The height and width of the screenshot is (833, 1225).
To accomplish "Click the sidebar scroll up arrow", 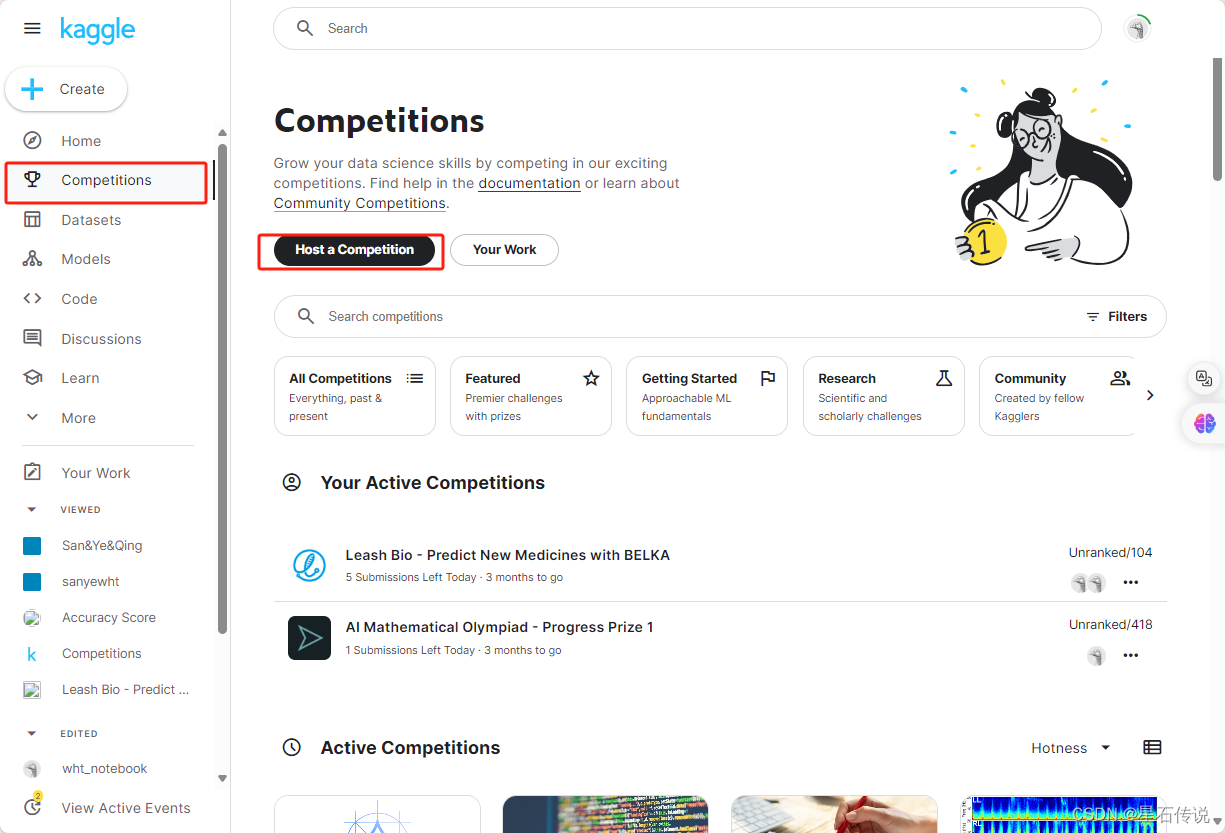I will 222,133.
